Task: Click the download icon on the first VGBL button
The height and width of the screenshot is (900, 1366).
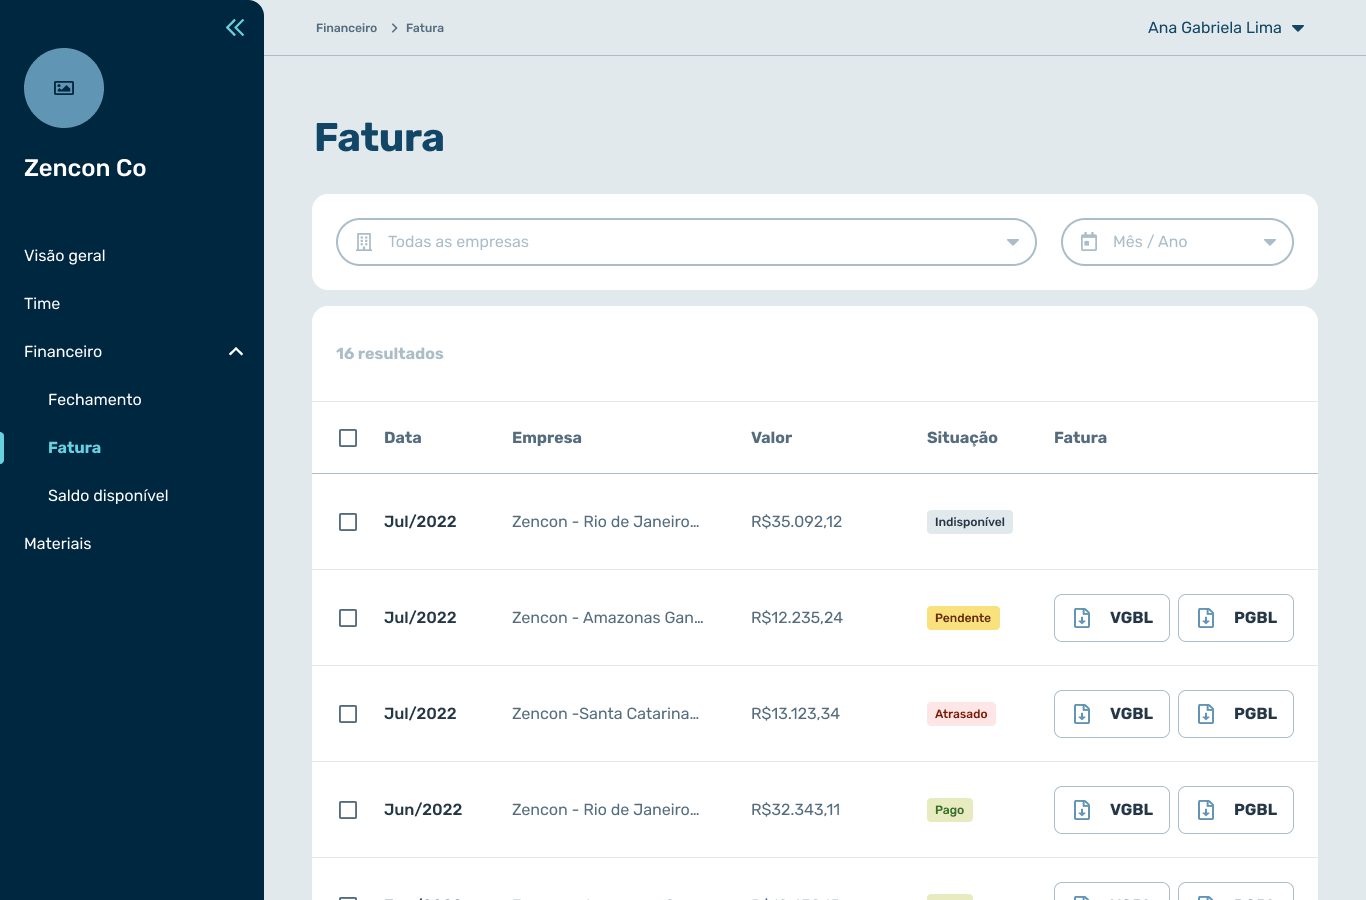Action: point(1081,617)
